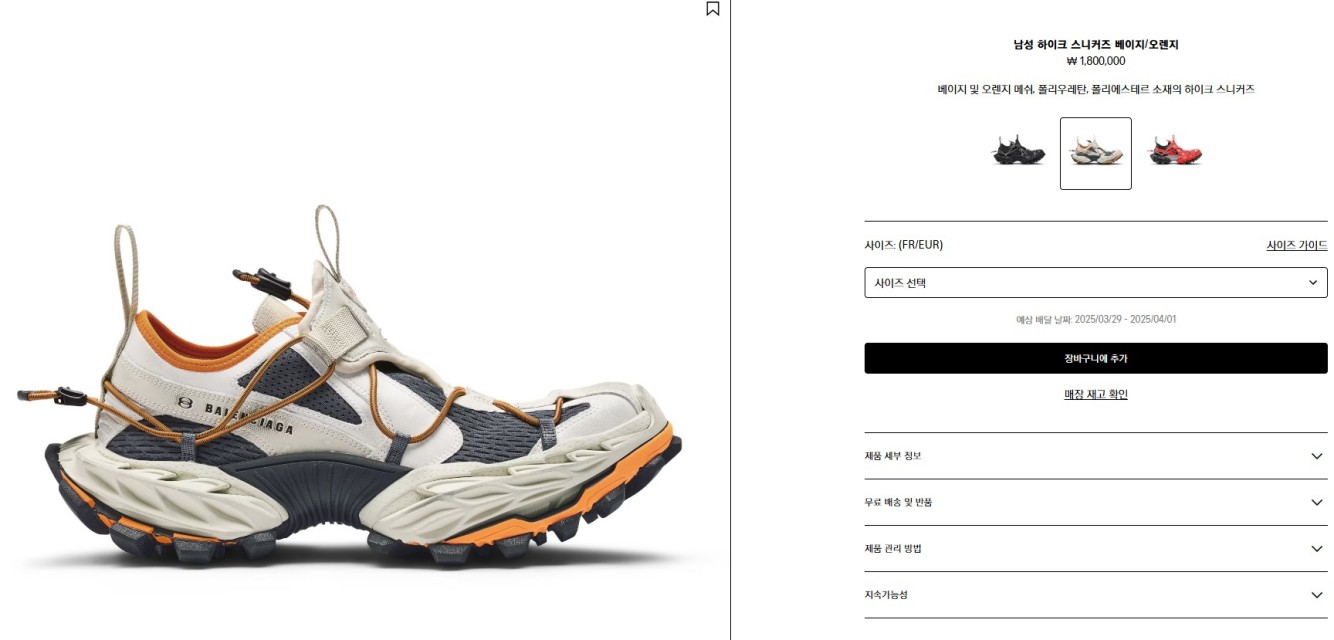Select the beige/orange sneaker variant thumbnail

click(x=1096, y=153)
